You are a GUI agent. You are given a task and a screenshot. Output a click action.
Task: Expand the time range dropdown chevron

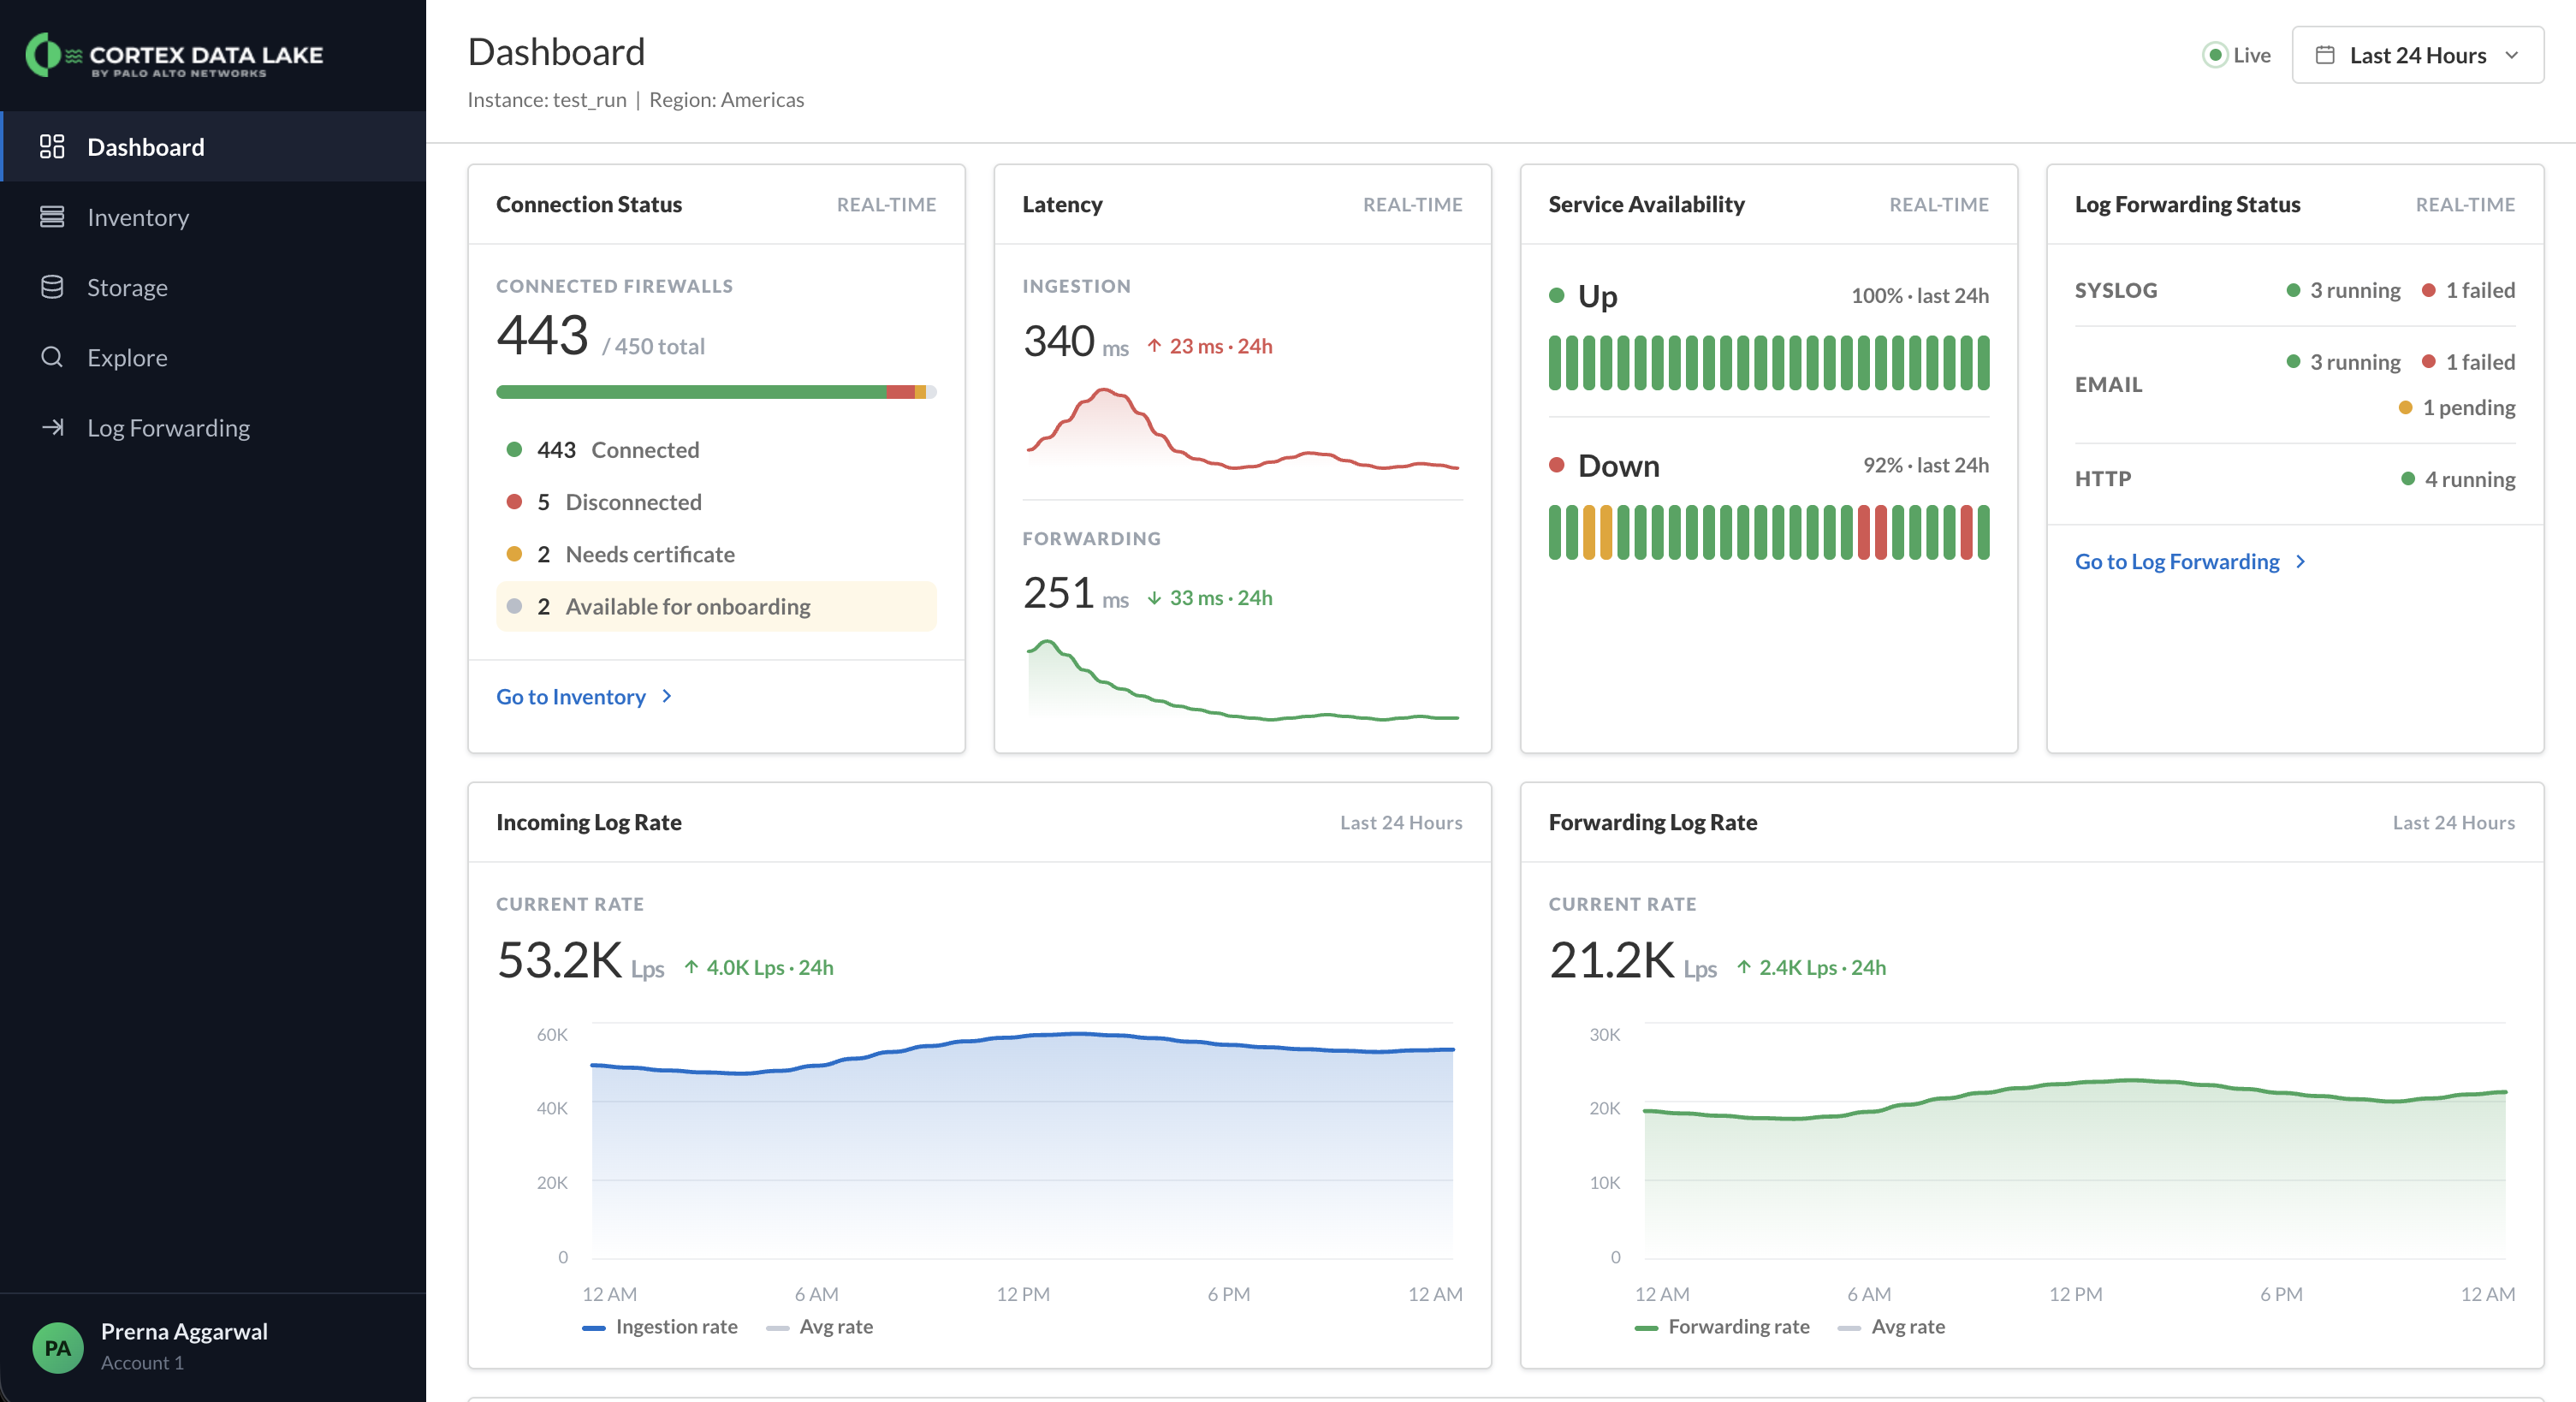coord(2512,55)
